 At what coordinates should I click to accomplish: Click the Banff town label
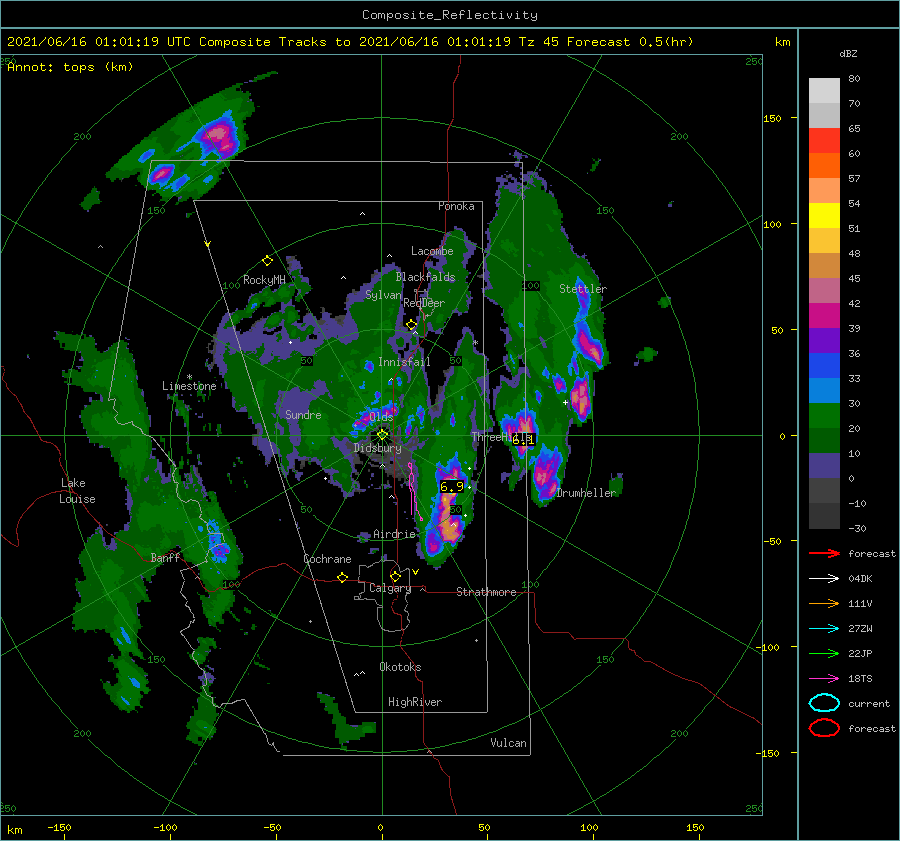click(x=165, y=558)
